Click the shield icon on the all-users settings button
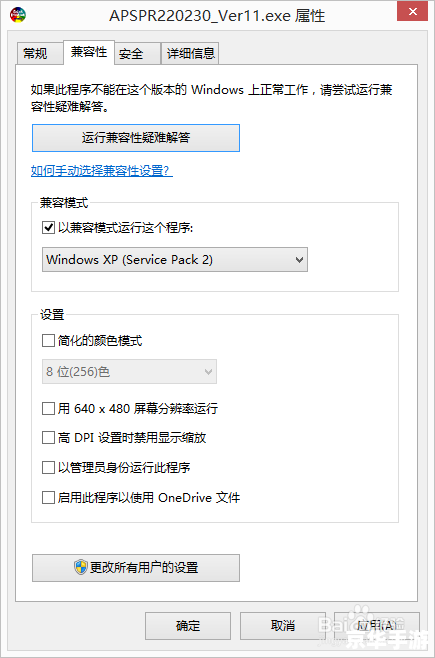435x658 pixels. coord(81,567)
